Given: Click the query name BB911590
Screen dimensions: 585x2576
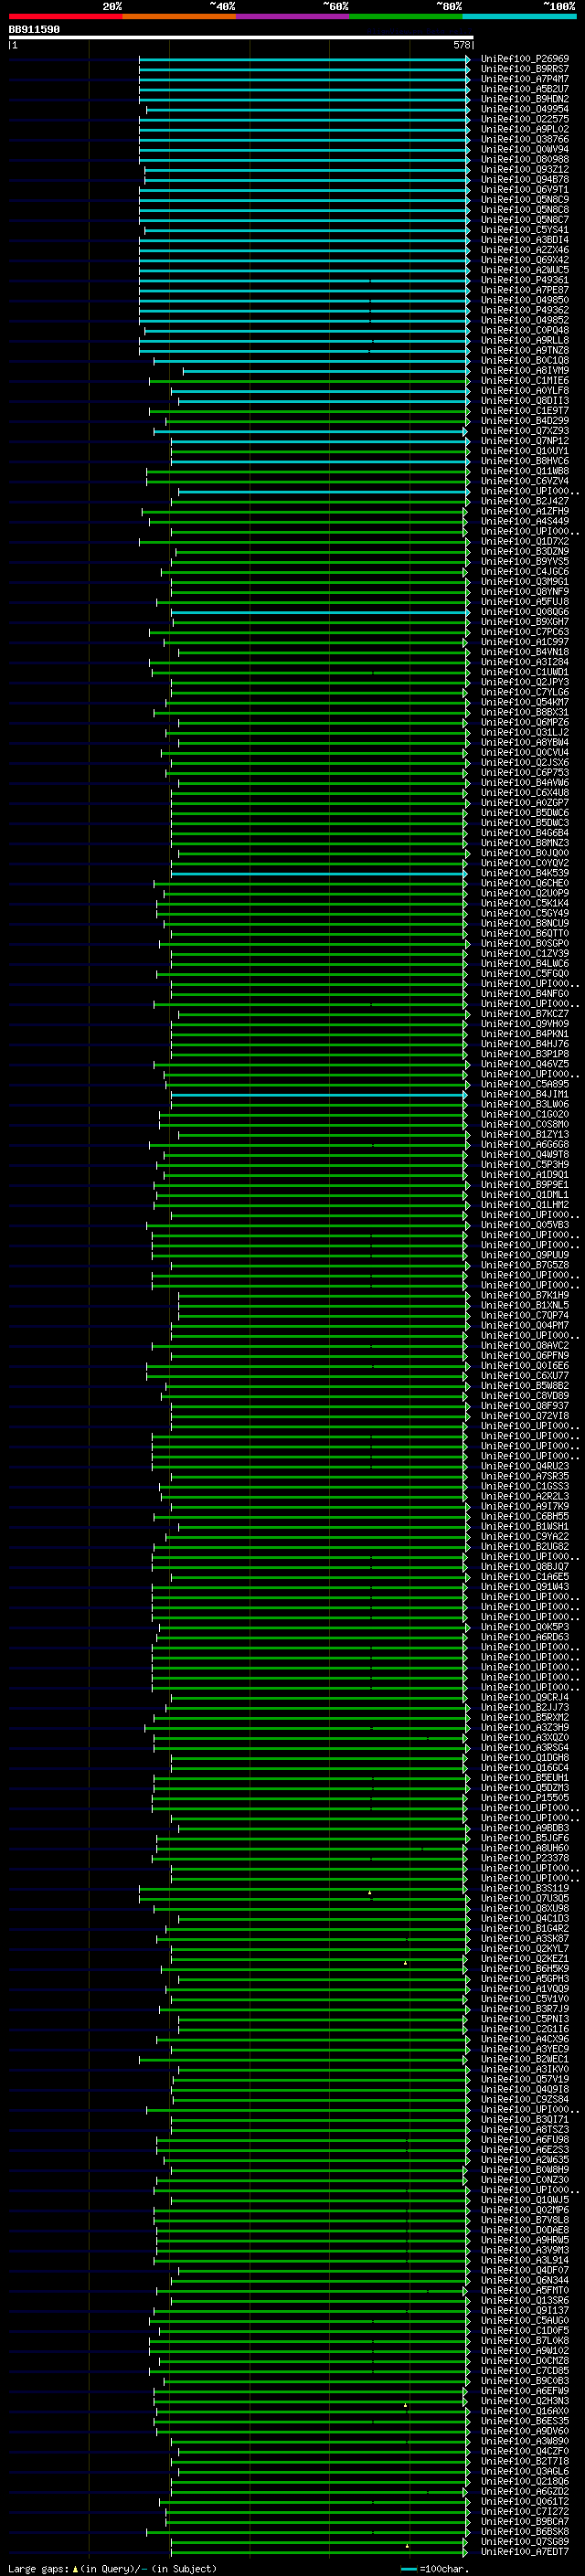Looking at the screenshot, I should tap(34, 30).
